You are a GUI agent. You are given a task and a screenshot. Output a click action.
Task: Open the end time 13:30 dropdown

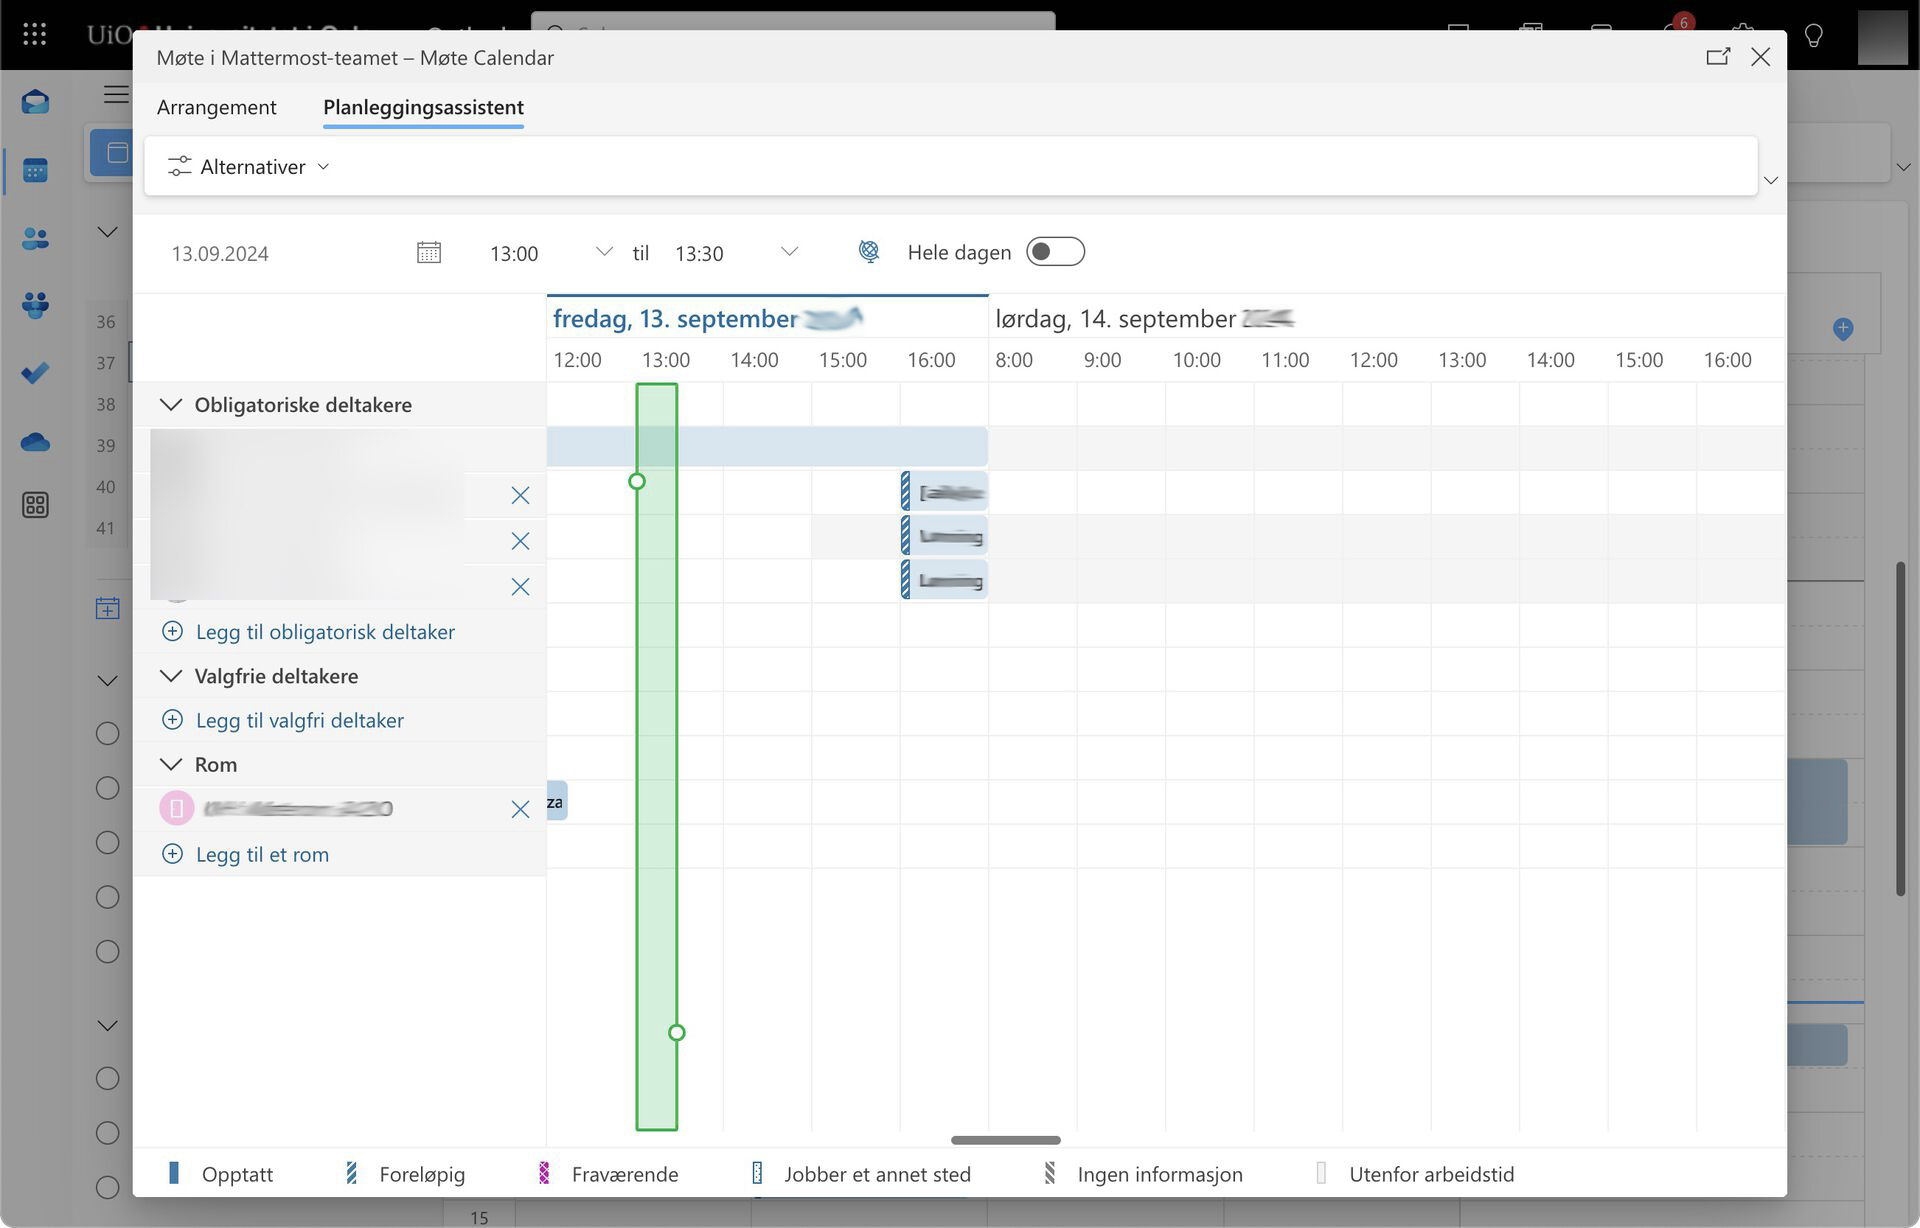(x=789, y=252)
